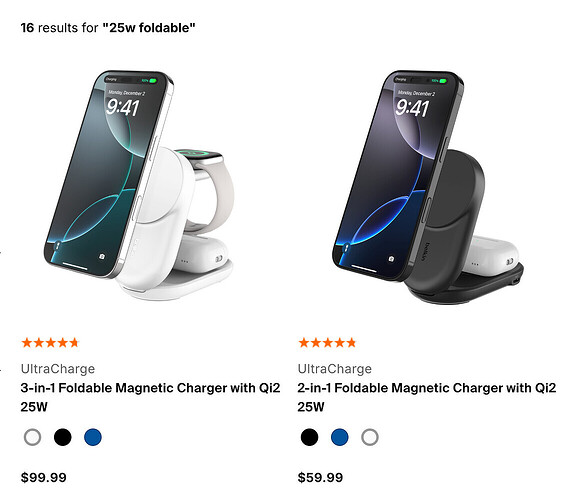565x500 pixels.
Task: Select black color swatch for 3-in-1 charger
Action: [63, 437]
